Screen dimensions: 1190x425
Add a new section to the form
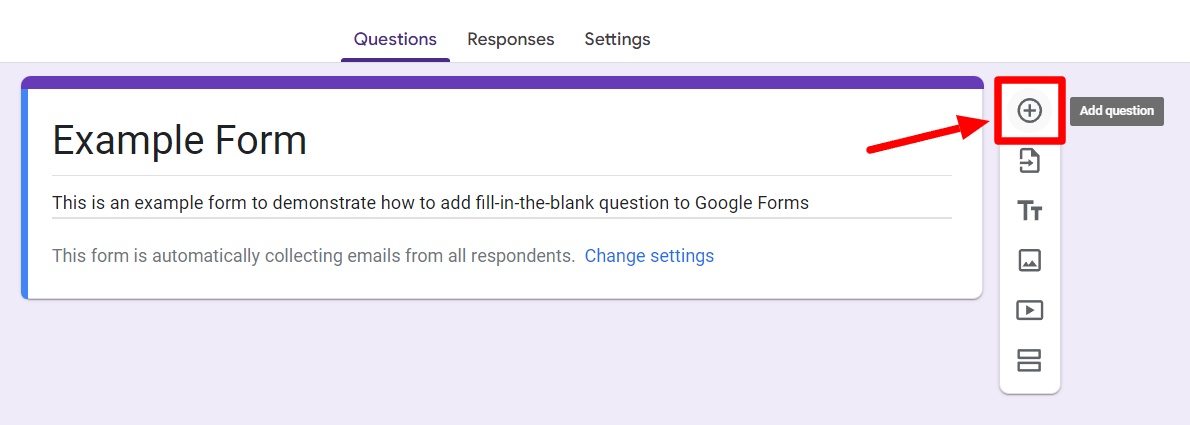tap(1029, 360)
